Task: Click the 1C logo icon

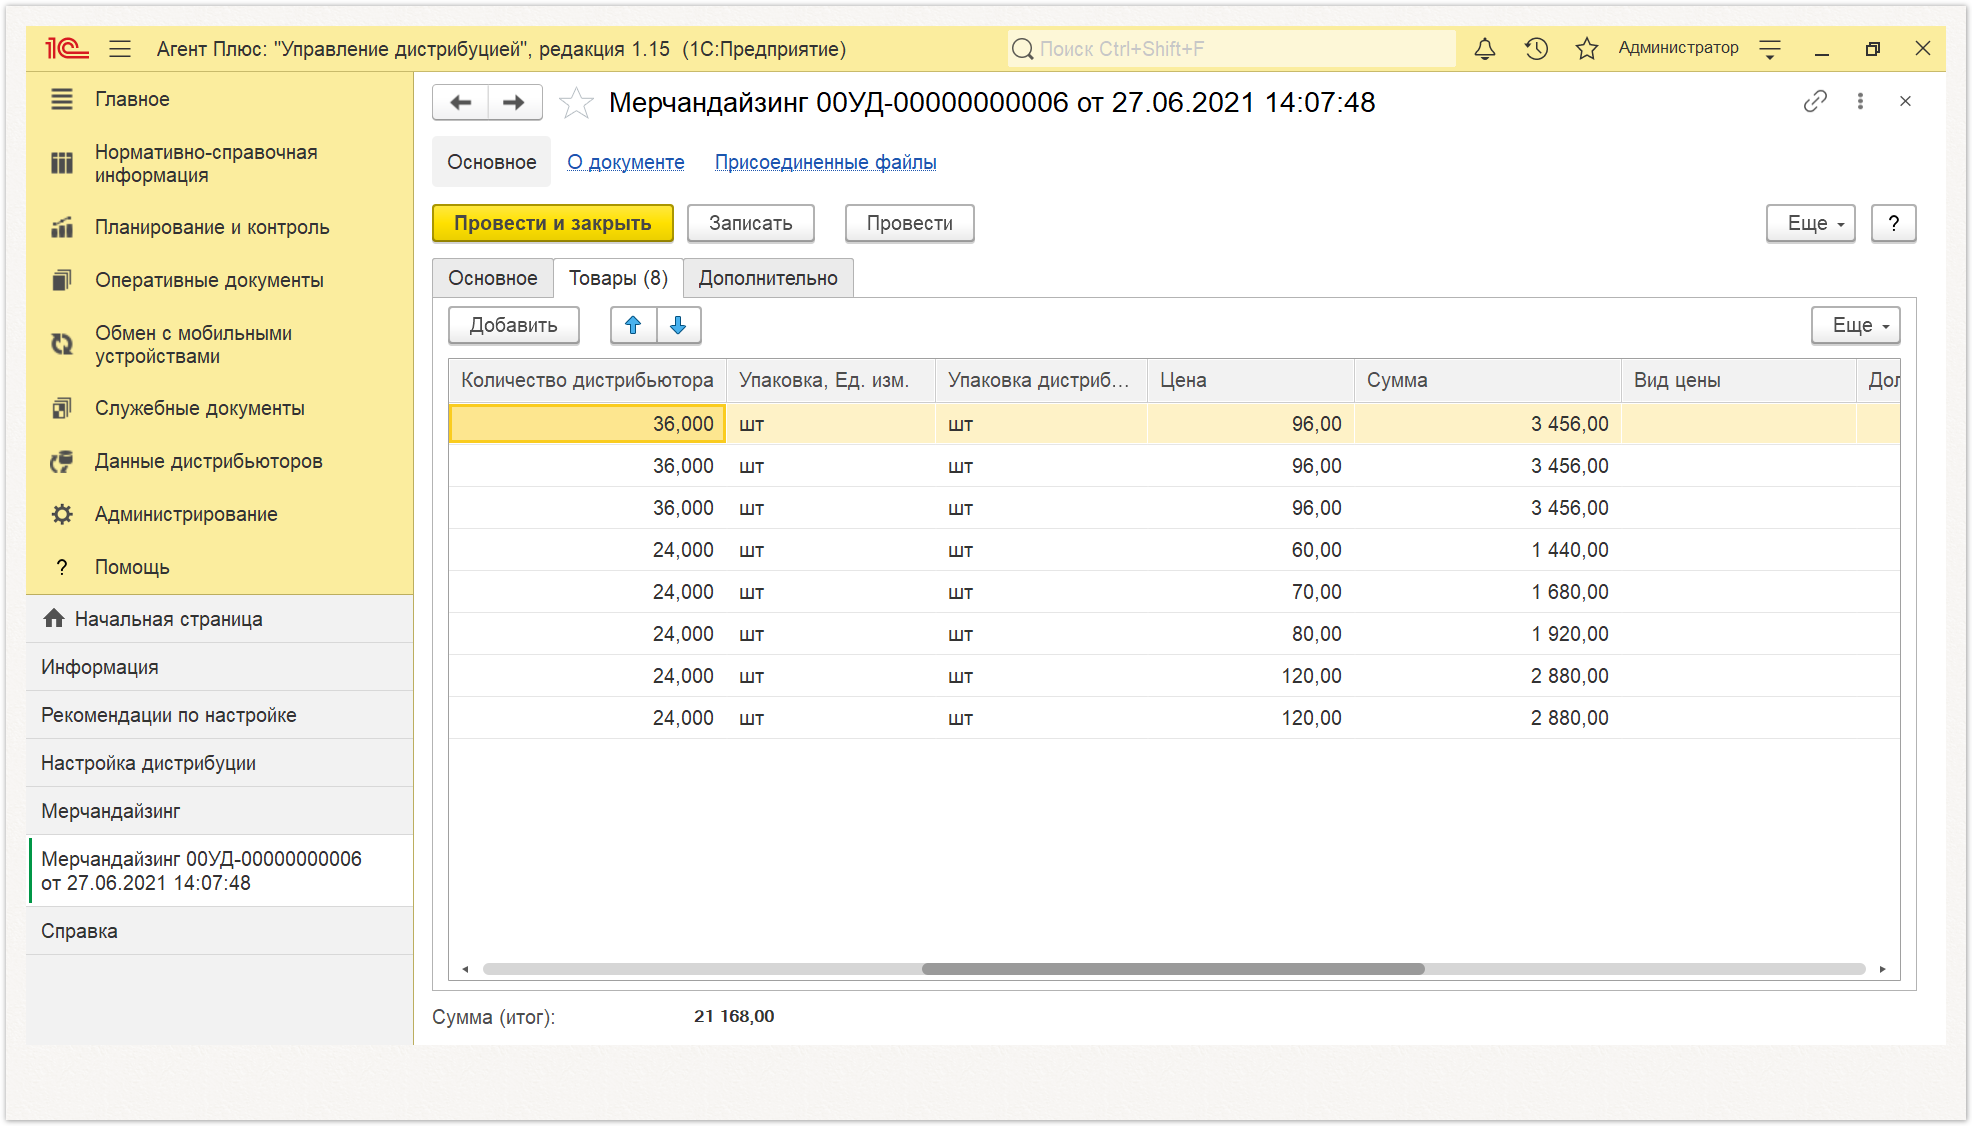Action: point(66,48)
